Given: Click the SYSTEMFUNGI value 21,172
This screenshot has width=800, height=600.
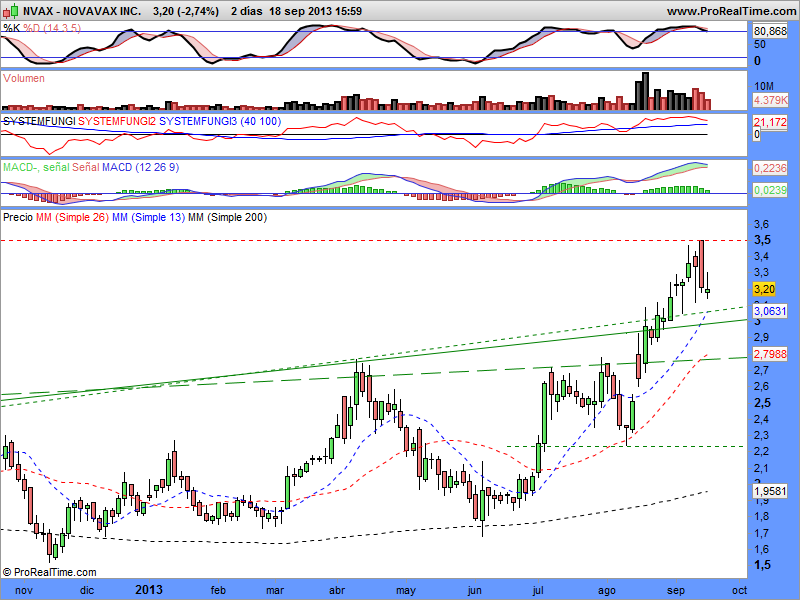Looking at the screenshot, I should [770, 122].
